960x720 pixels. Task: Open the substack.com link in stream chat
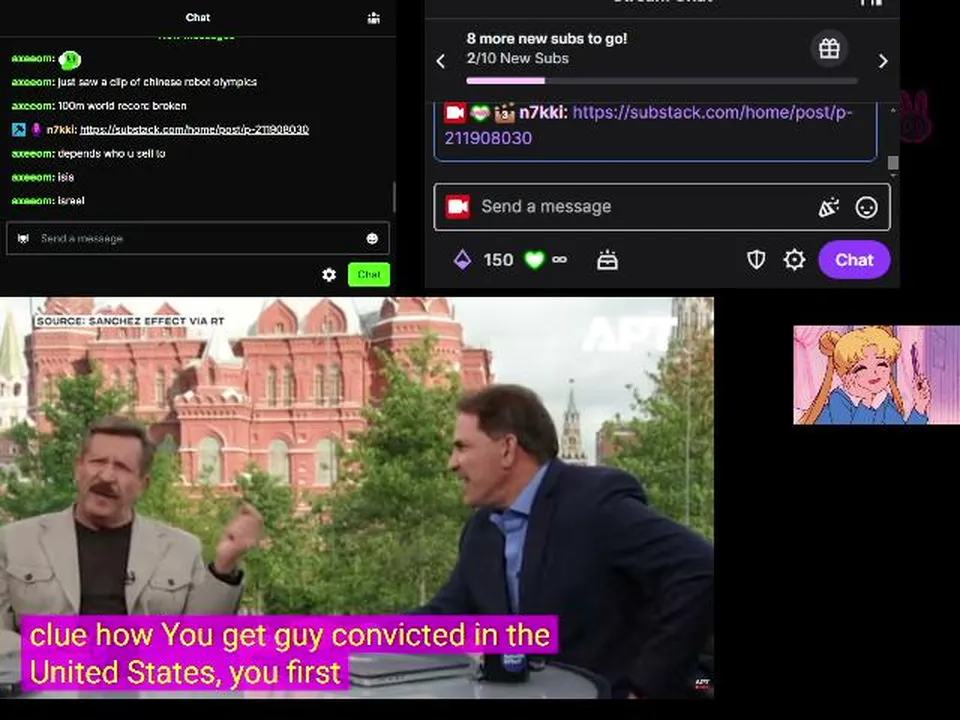tap(648, 125)
